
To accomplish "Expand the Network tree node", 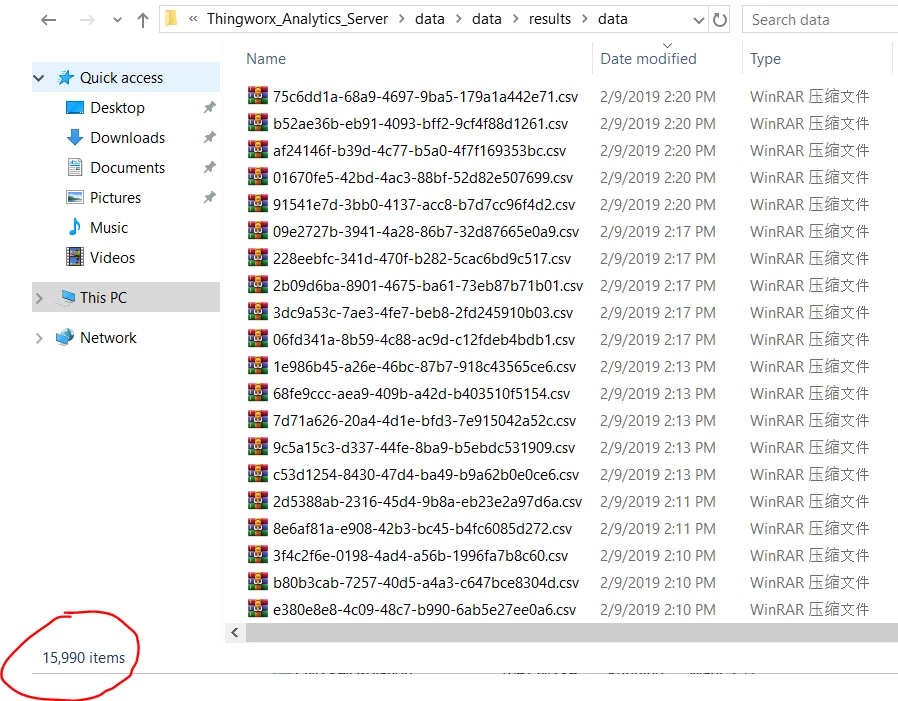I will pos(39,338).
